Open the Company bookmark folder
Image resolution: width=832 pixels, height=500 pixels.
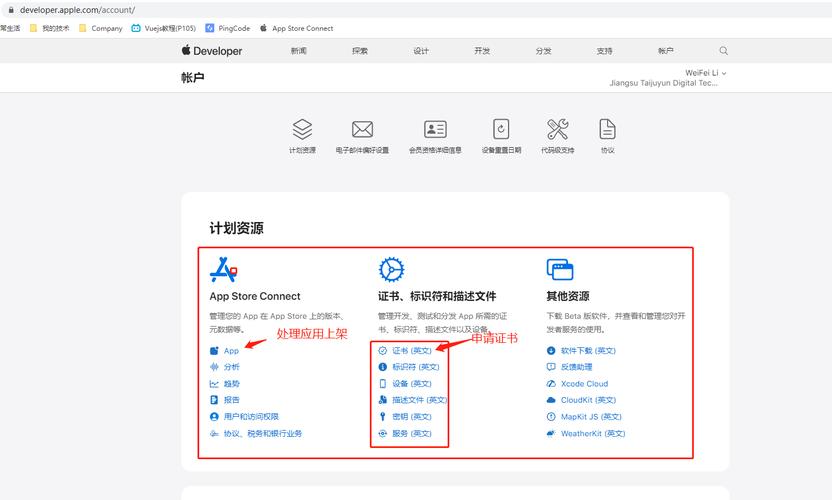coord(100,28)
